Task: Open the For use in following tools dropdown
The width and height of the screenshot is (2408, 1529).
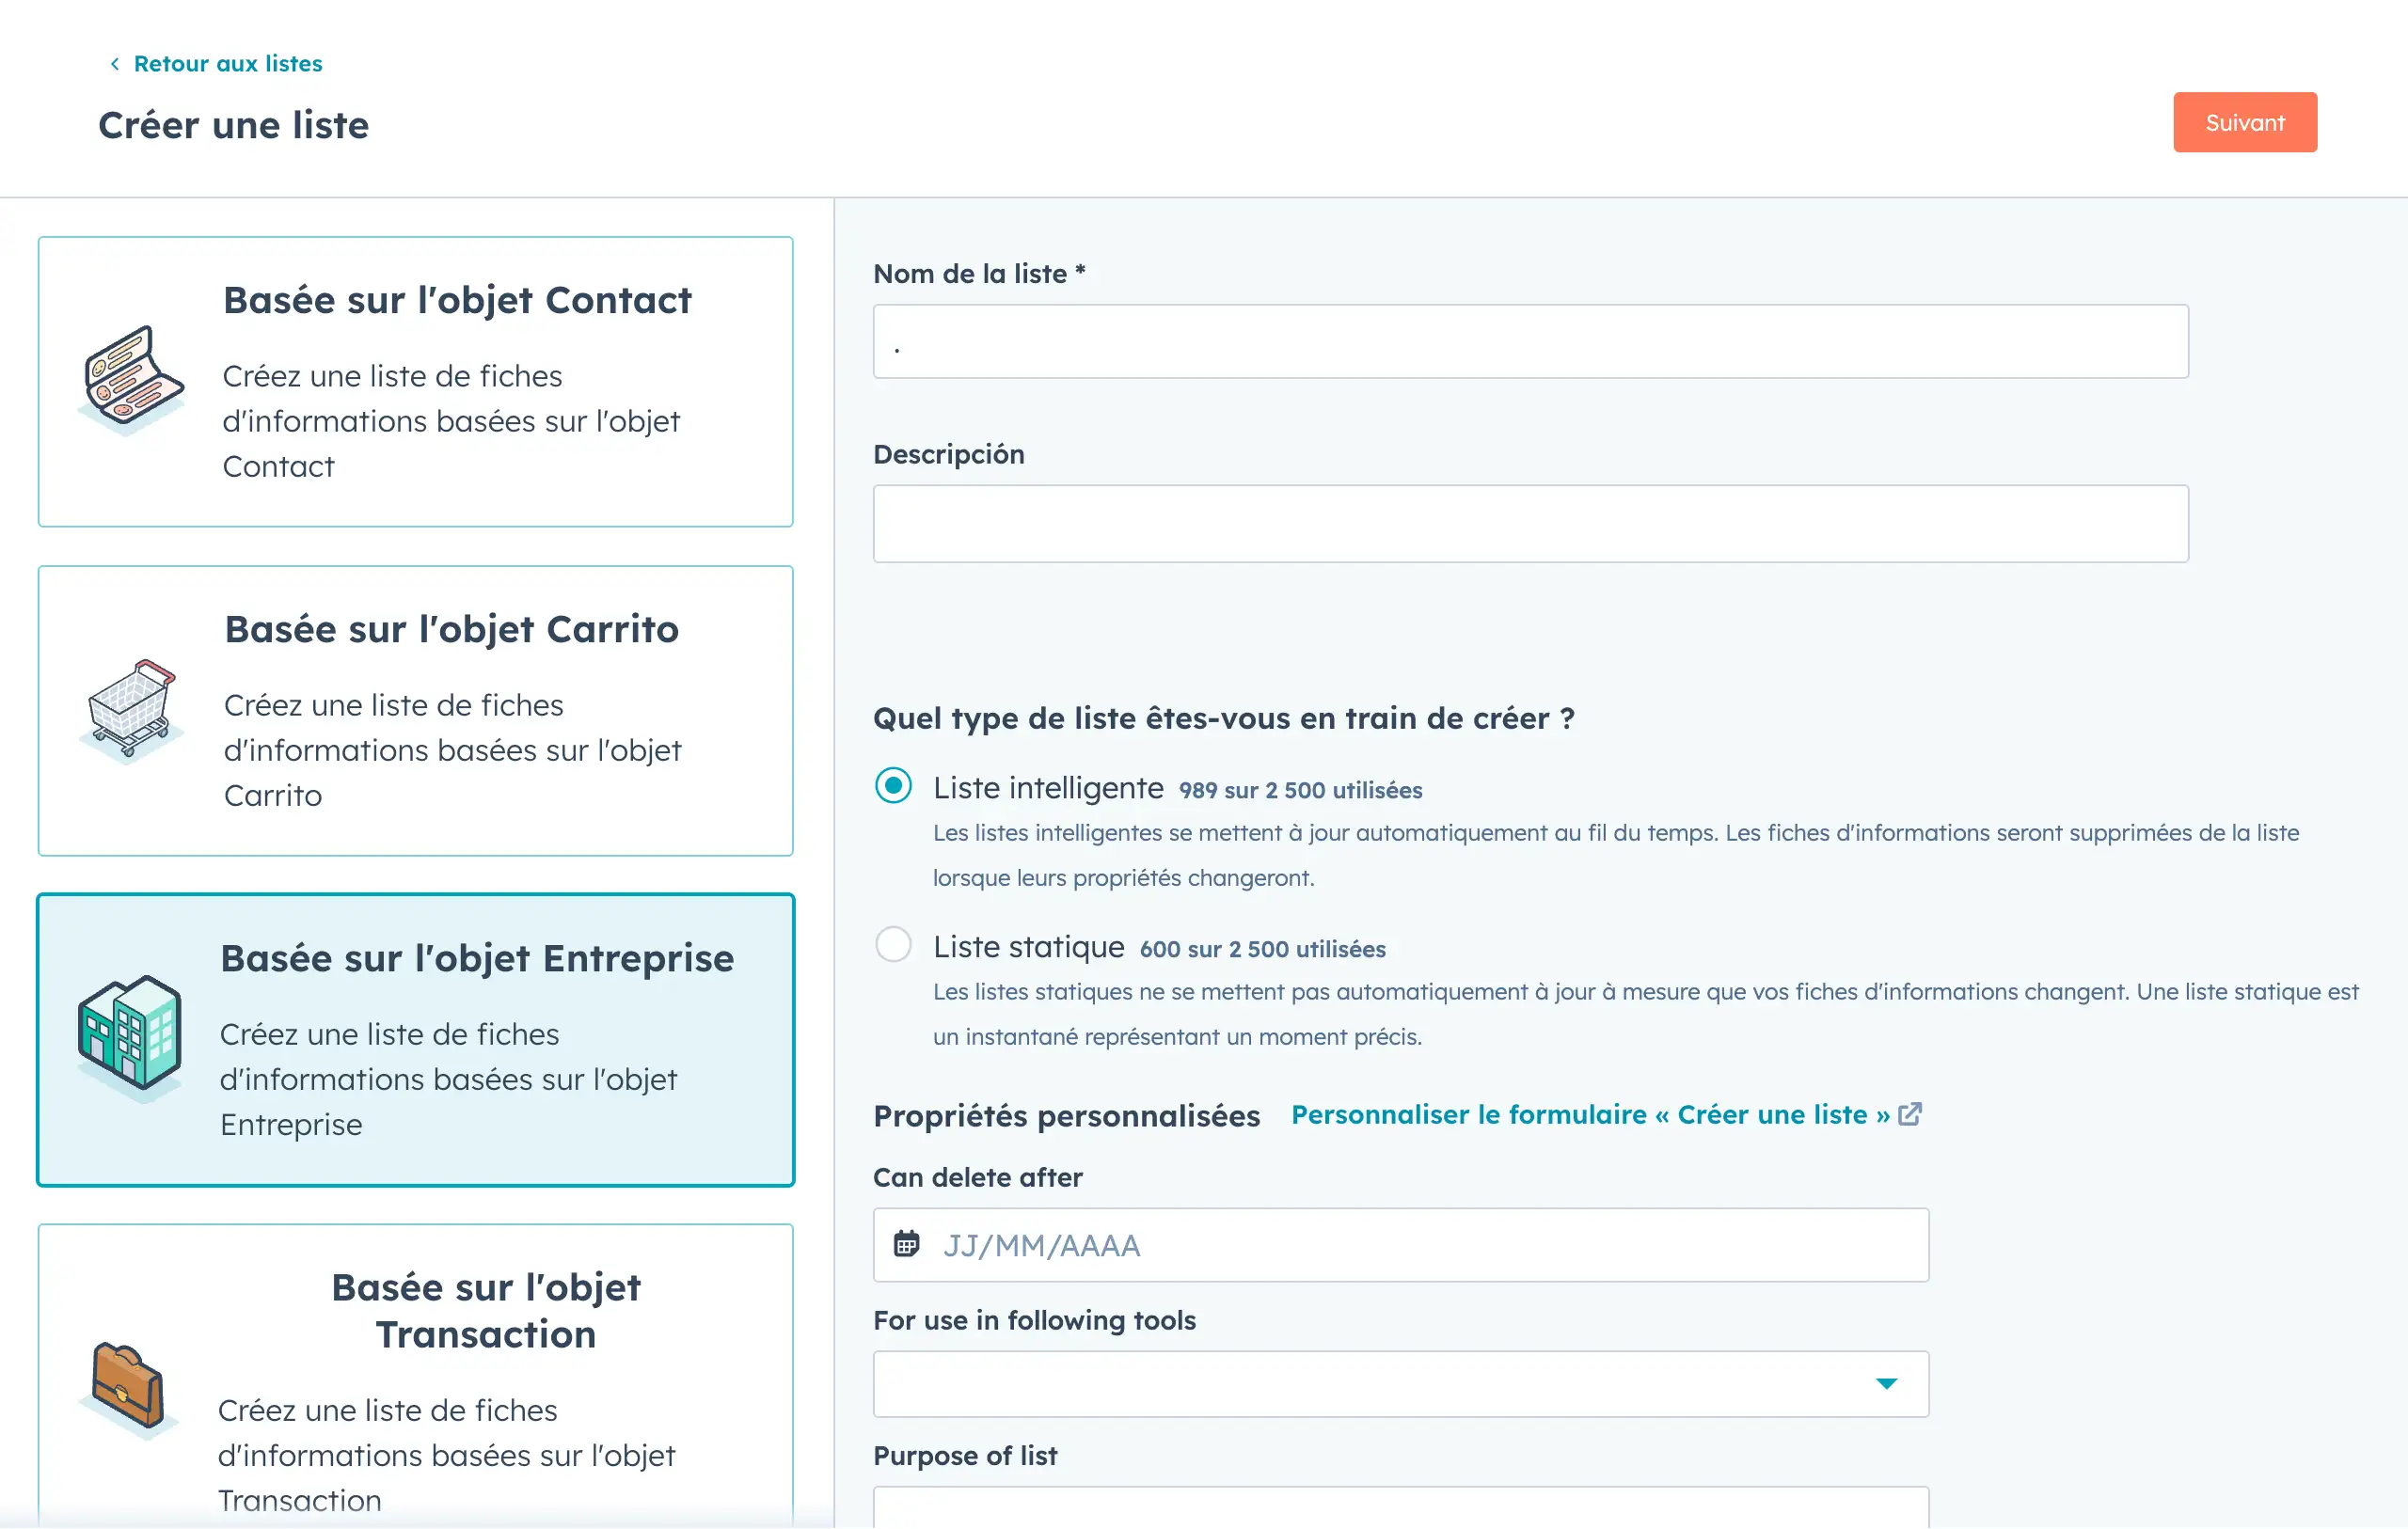Action: pos(1400,1384)
